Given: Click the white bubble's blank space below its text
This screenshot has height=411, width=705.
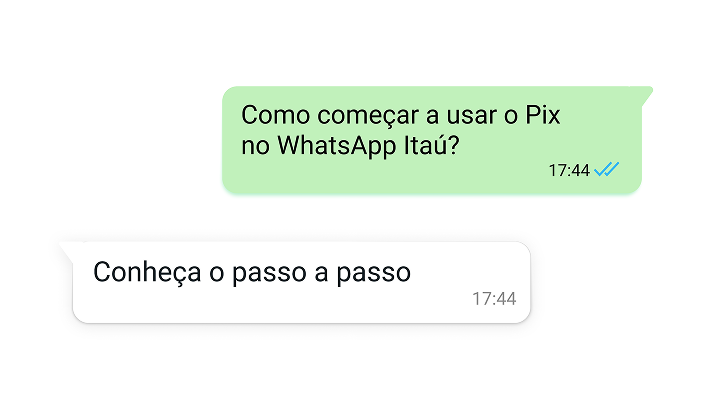Looking at the screenshot, I should point(270,304).
